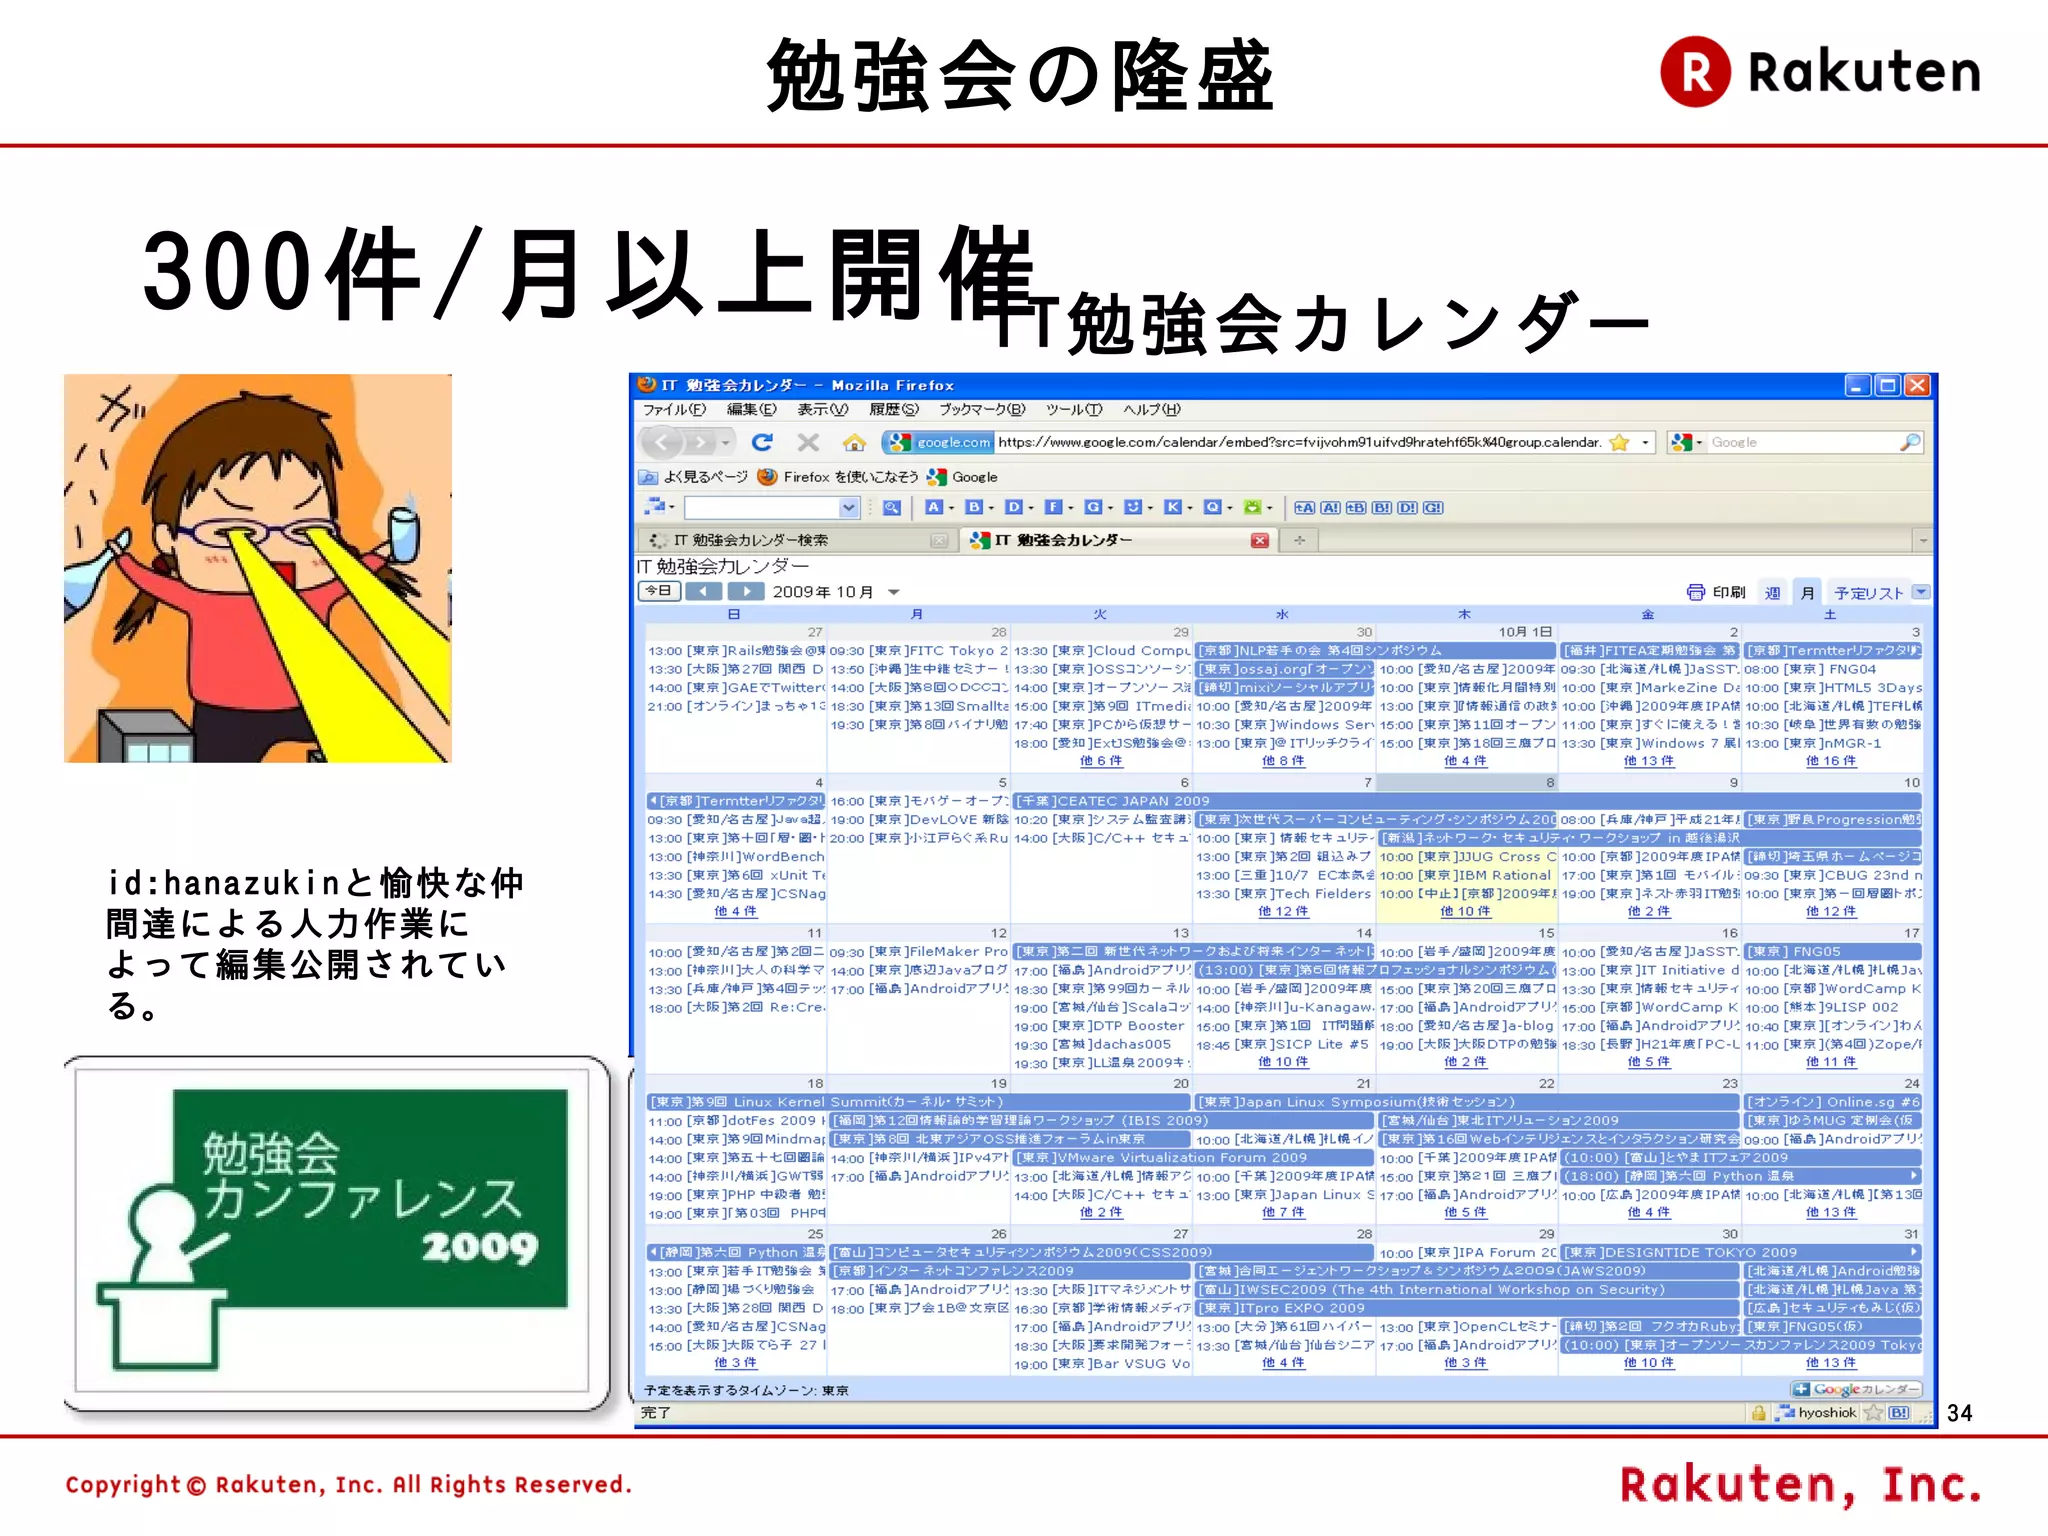Click the '他 6 件' more events link
The height and width of the screenshot is (1536, 2048).
point(1100,761)
